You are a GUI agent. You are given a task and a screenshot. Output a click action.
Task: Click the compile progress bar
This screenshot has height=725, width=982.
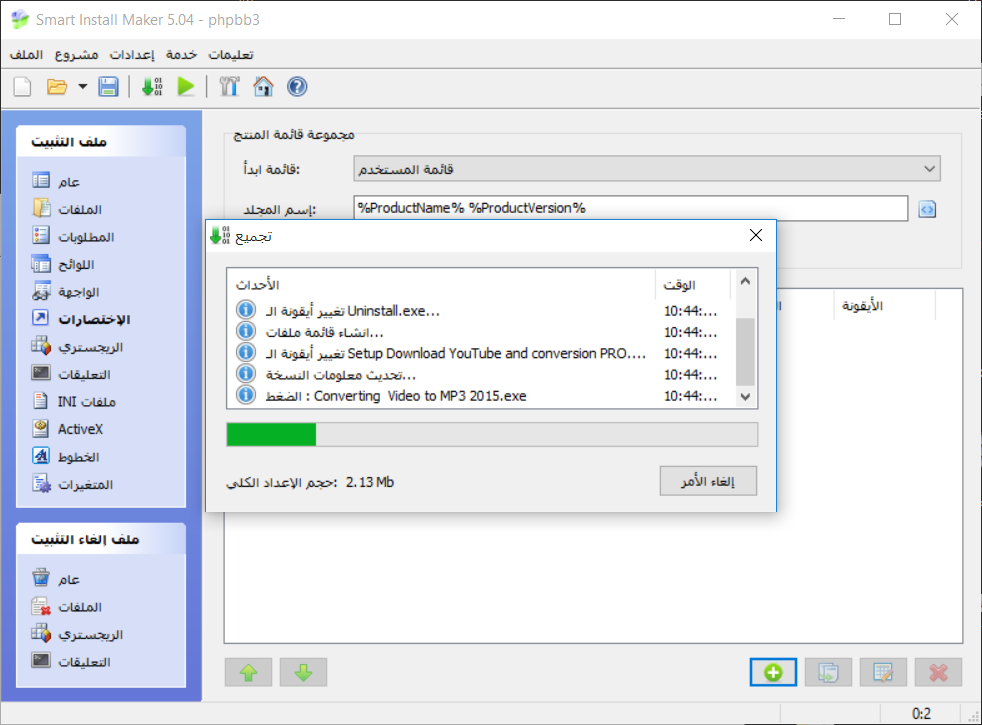click(492, 434)
